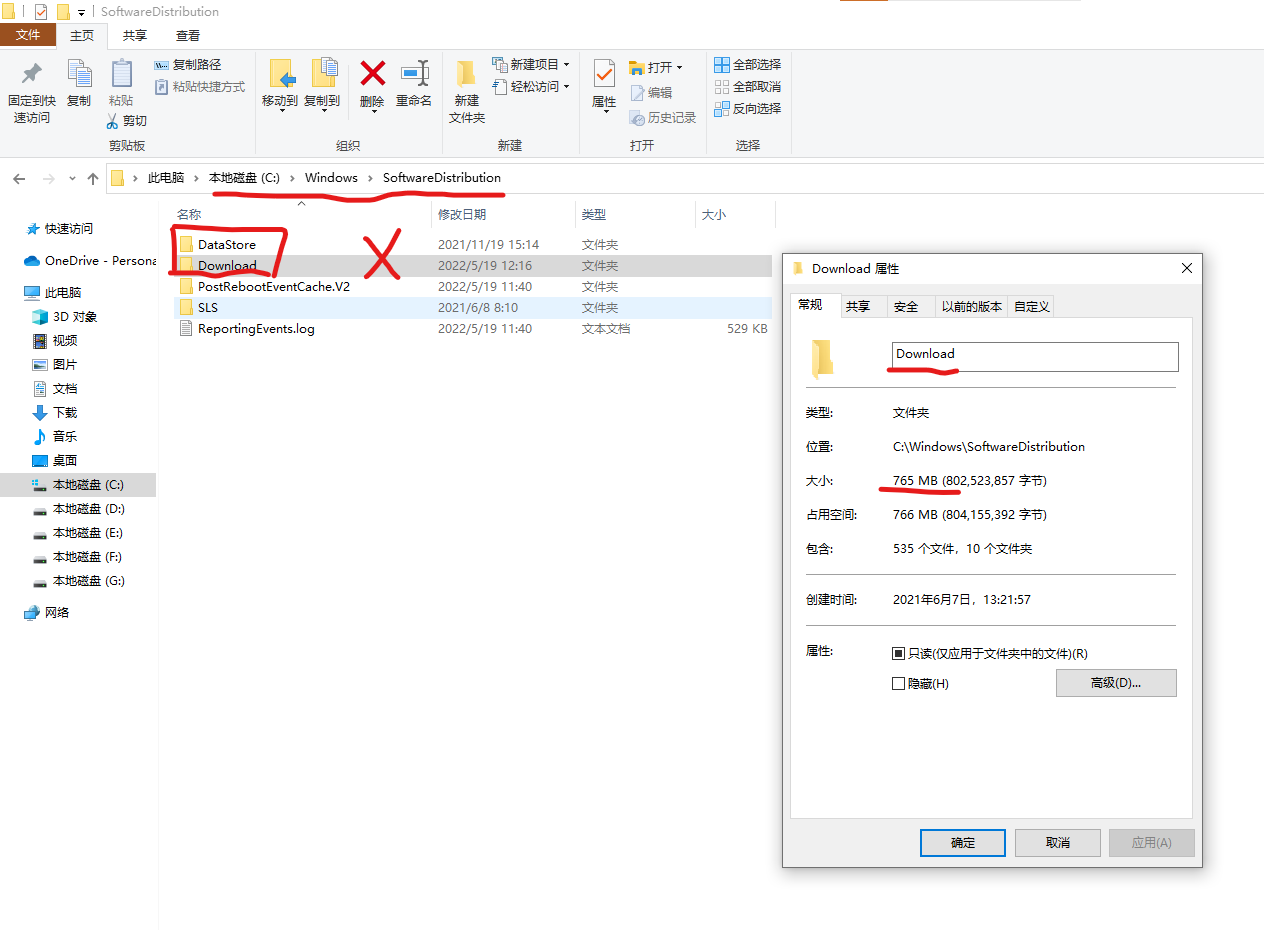Image resolution: width=1264 pixels, height=930 pixels.
Task: Click History (历史记录) in ribbon
Action: click(x=662, y=118)
